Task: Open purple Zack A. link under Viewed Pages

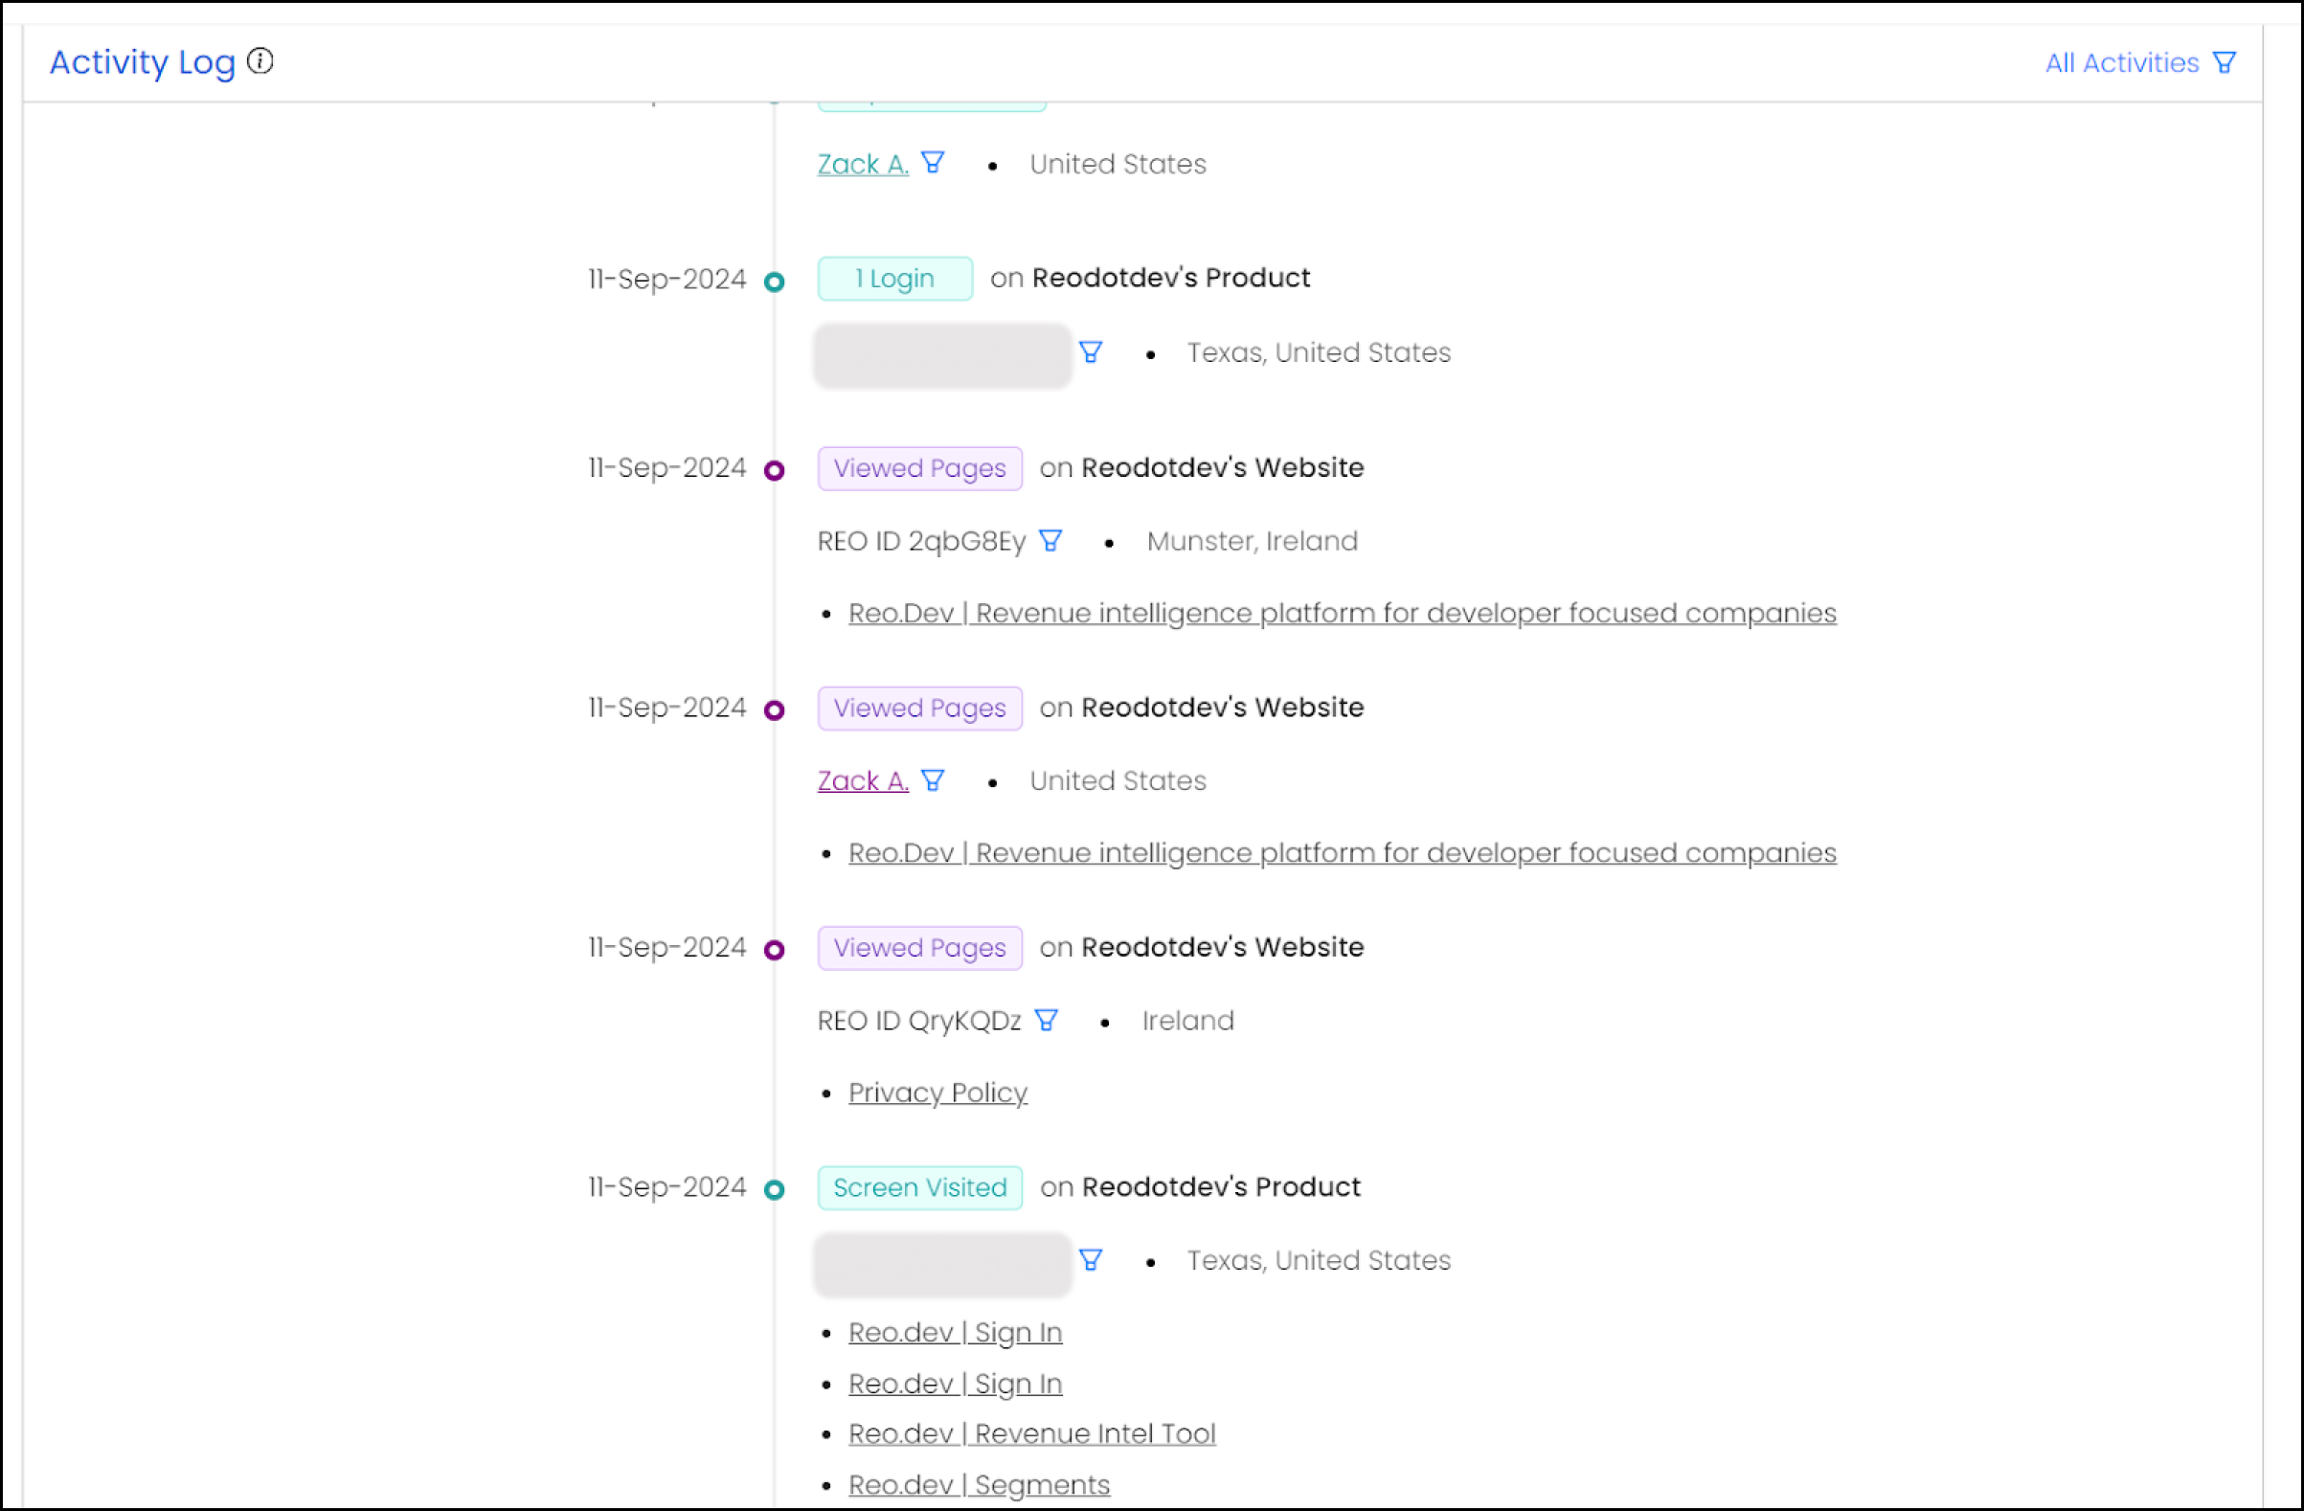Action: coord(862,781)
